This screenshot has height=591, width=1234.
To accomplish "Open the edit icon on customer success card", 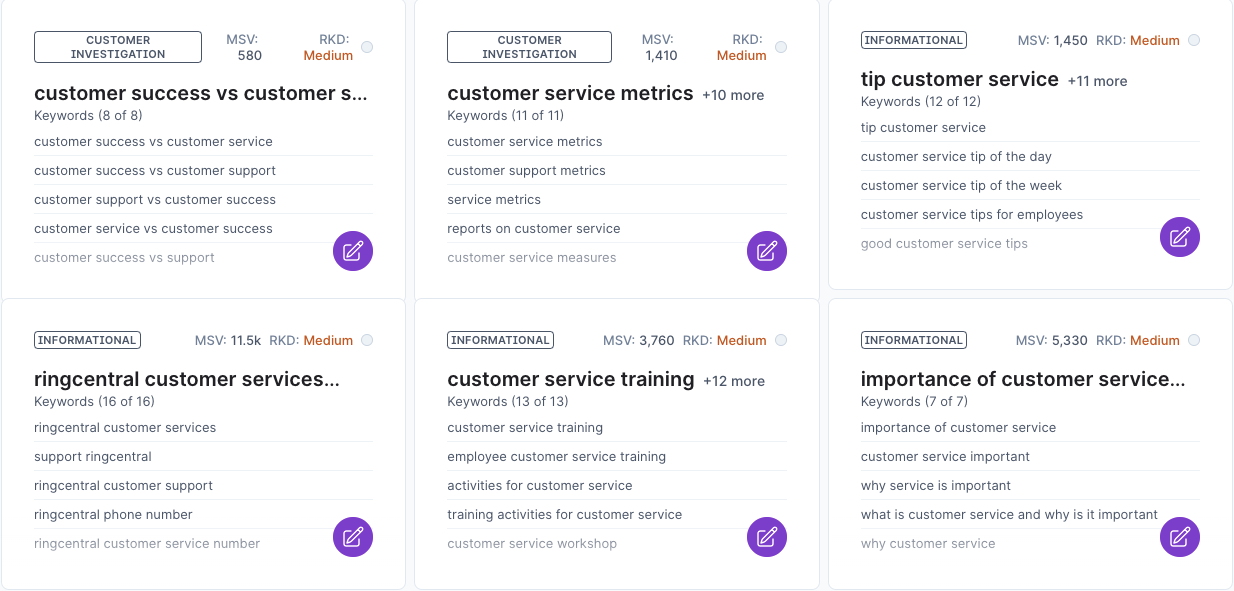I will point(353,251).
